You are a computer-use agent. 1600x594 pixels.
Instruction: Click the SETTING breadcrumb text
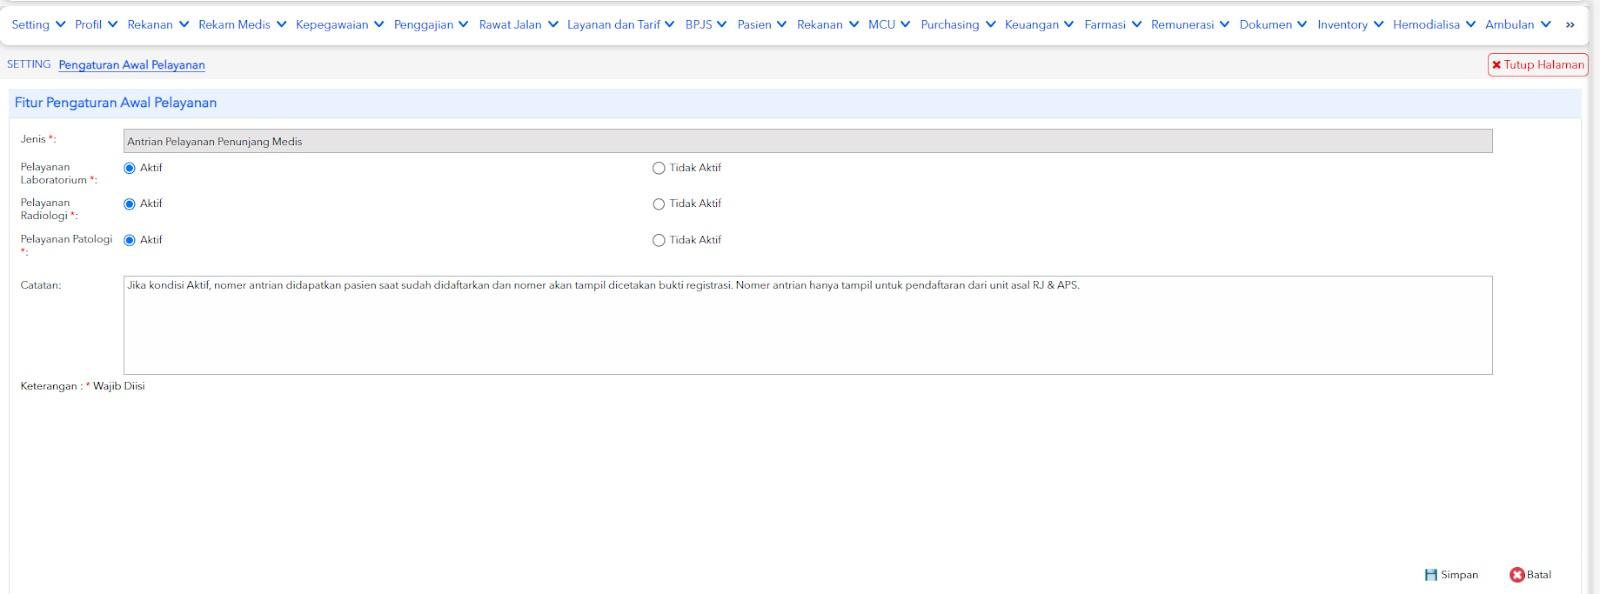pyautogui.click(x=29, y=64)
